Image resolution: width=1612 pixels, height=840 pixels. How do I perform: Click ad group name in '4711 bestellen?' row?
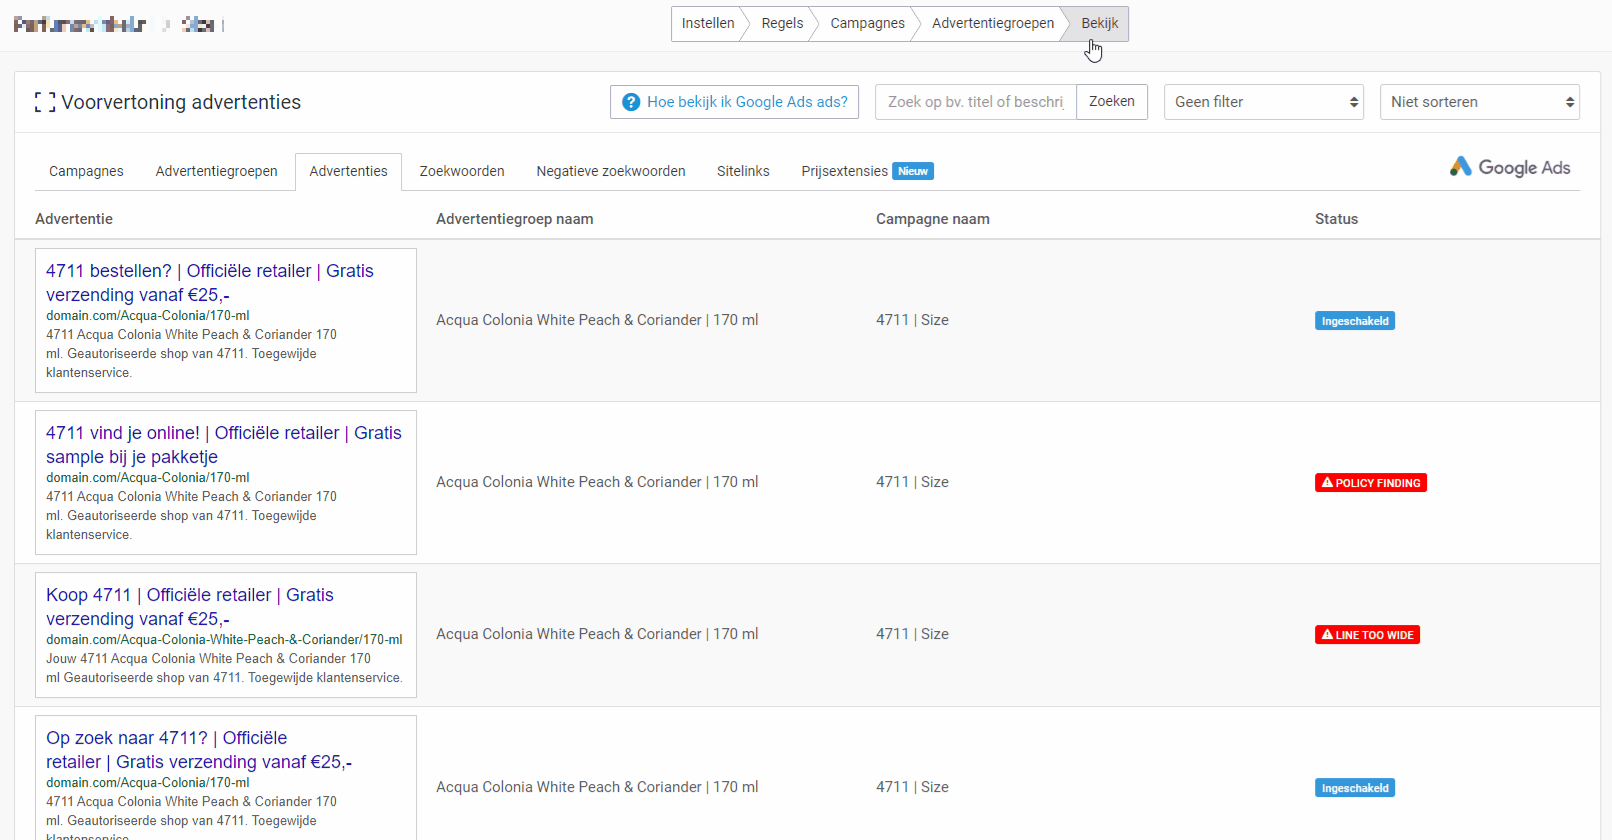[x=597, y=320]
